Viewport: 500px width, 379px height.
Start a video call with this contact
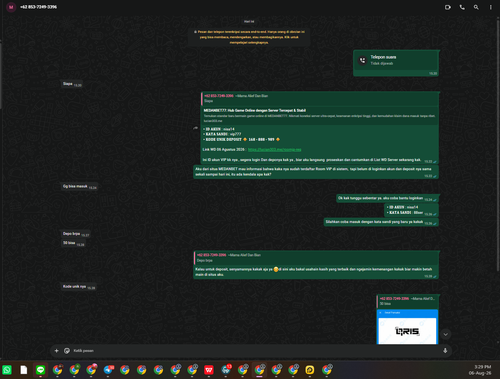pos(448,7)
